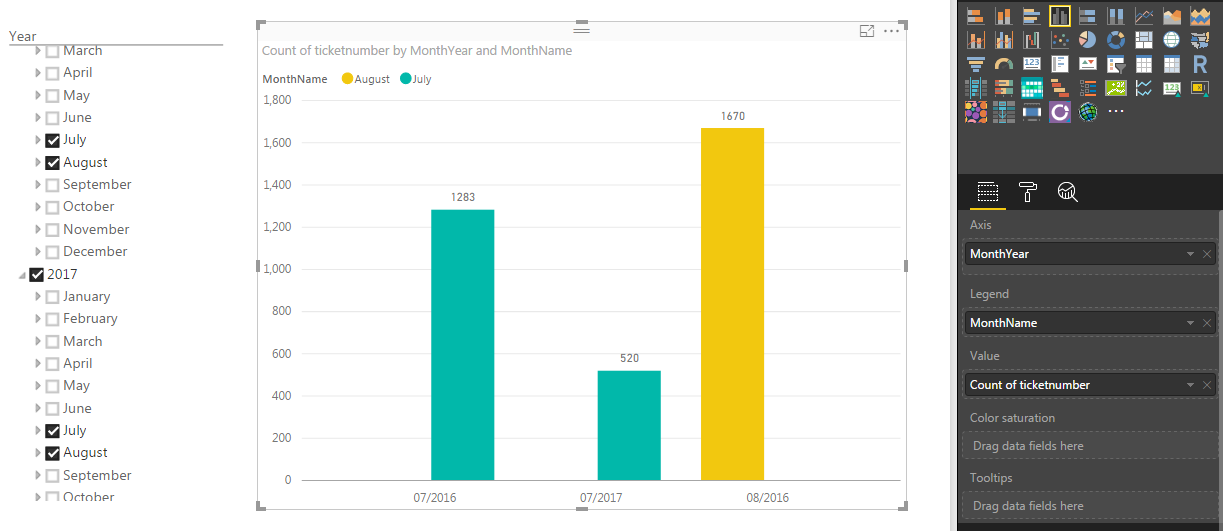
Task: Uncheck July under the 2017 node
Action: 52,430
